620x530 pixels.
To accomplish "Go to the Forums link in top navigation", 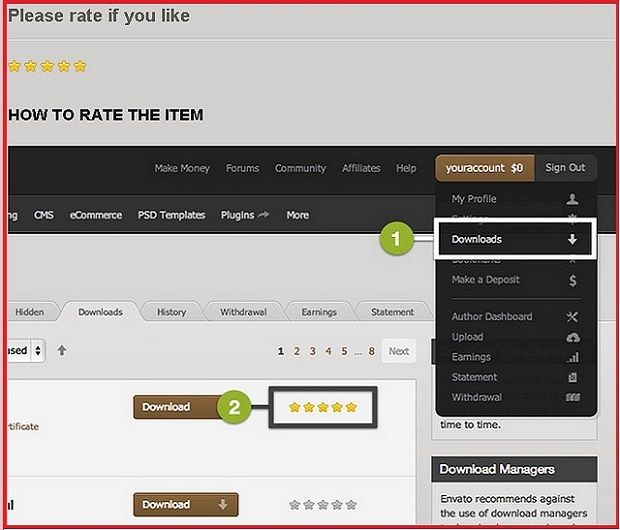I will [x=242, y=168].
